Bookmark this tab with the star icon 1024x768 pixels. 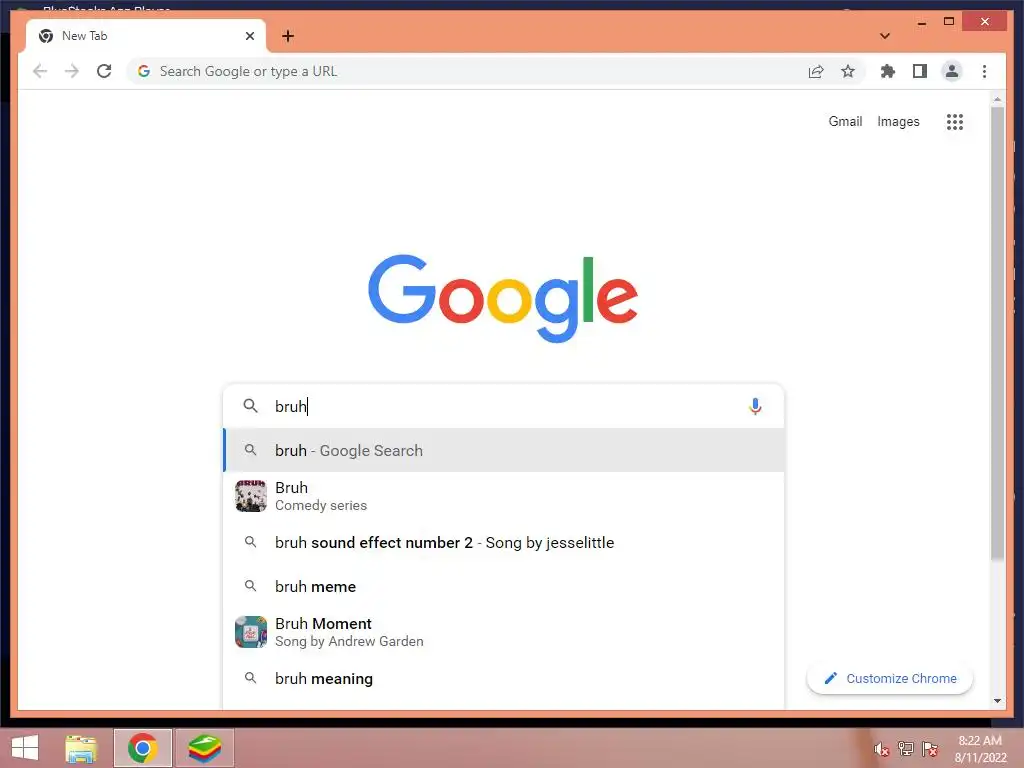(x=848, y=71)
